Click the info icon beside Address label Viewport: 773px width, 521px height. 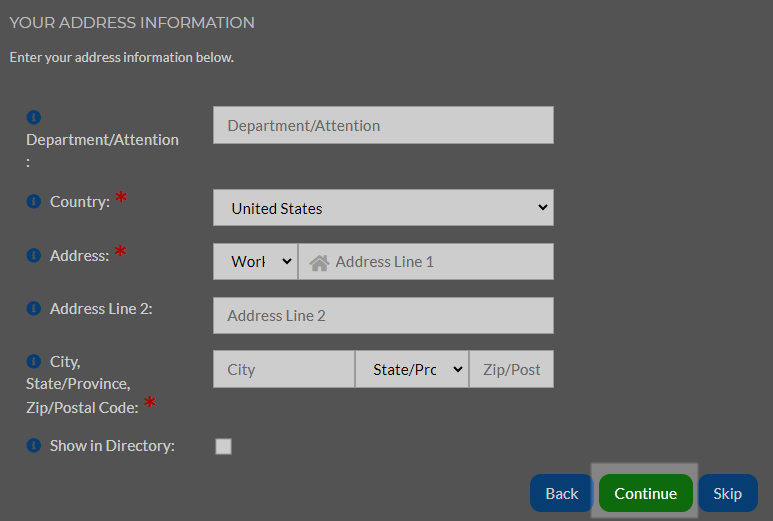tap(34, 255)
